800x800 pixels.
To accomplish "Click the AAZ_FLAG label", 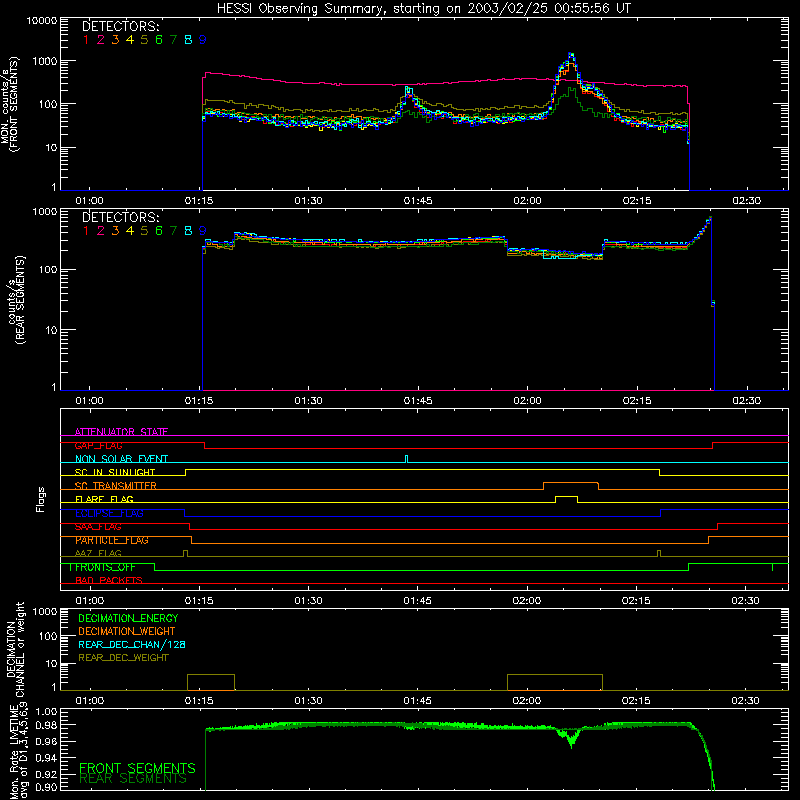I will (x=98, y=553).
